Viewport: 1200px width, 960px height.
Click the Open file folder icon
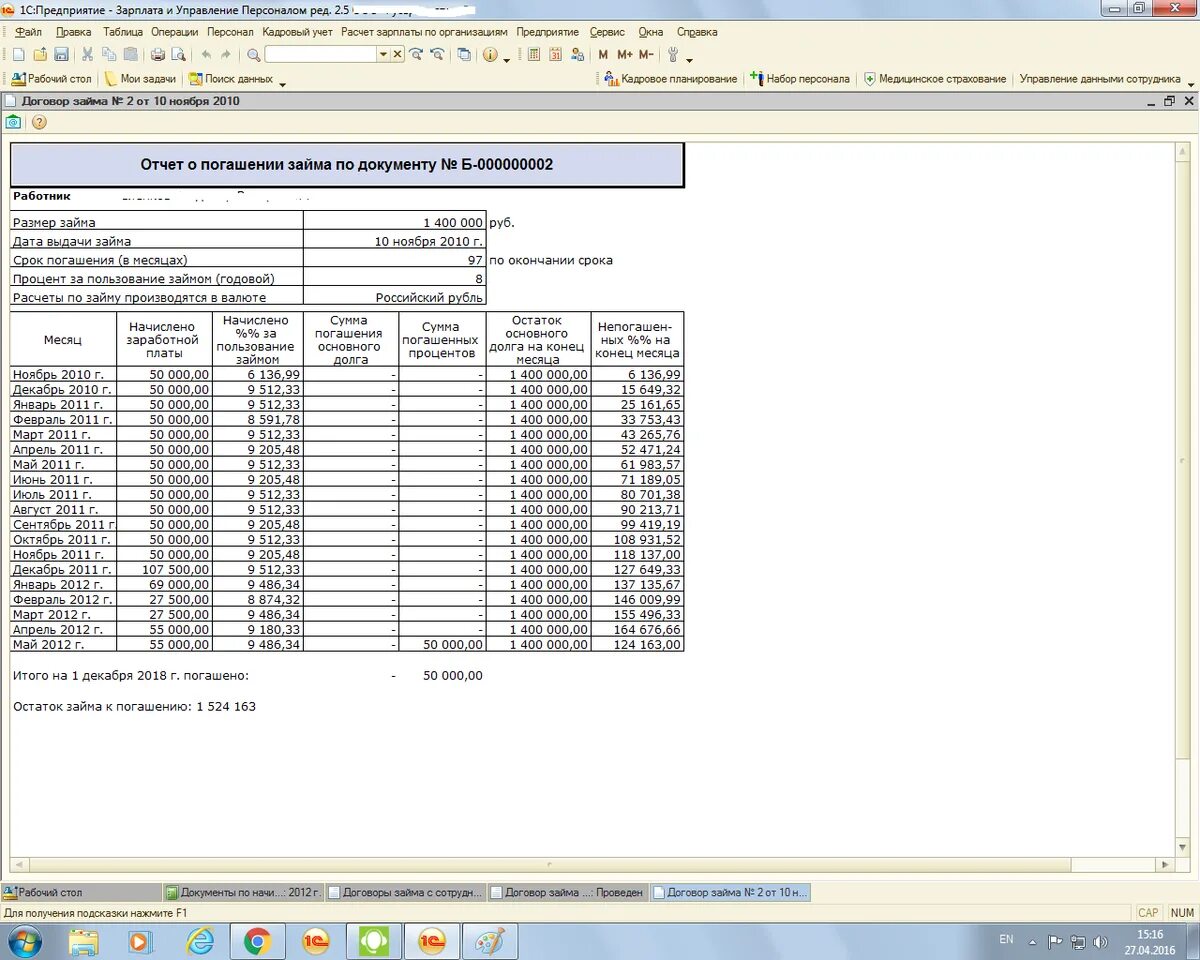click(40, 55)
